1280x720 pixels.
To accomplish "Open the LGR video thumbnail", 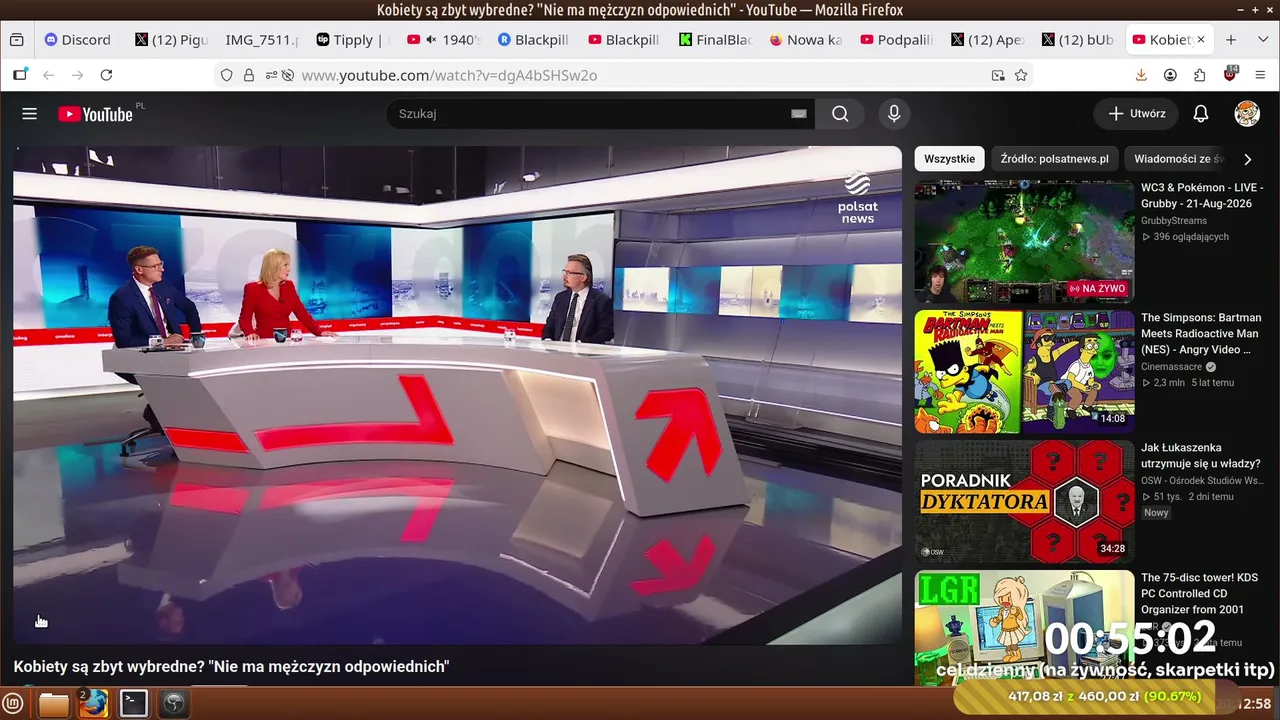I will point(1024,627).
